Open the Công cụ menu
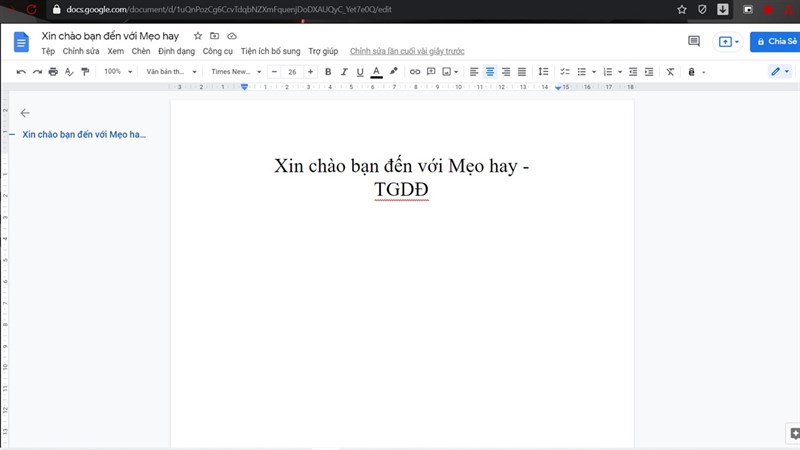Viewport: 800px width, 450px height. pos(217,51)
